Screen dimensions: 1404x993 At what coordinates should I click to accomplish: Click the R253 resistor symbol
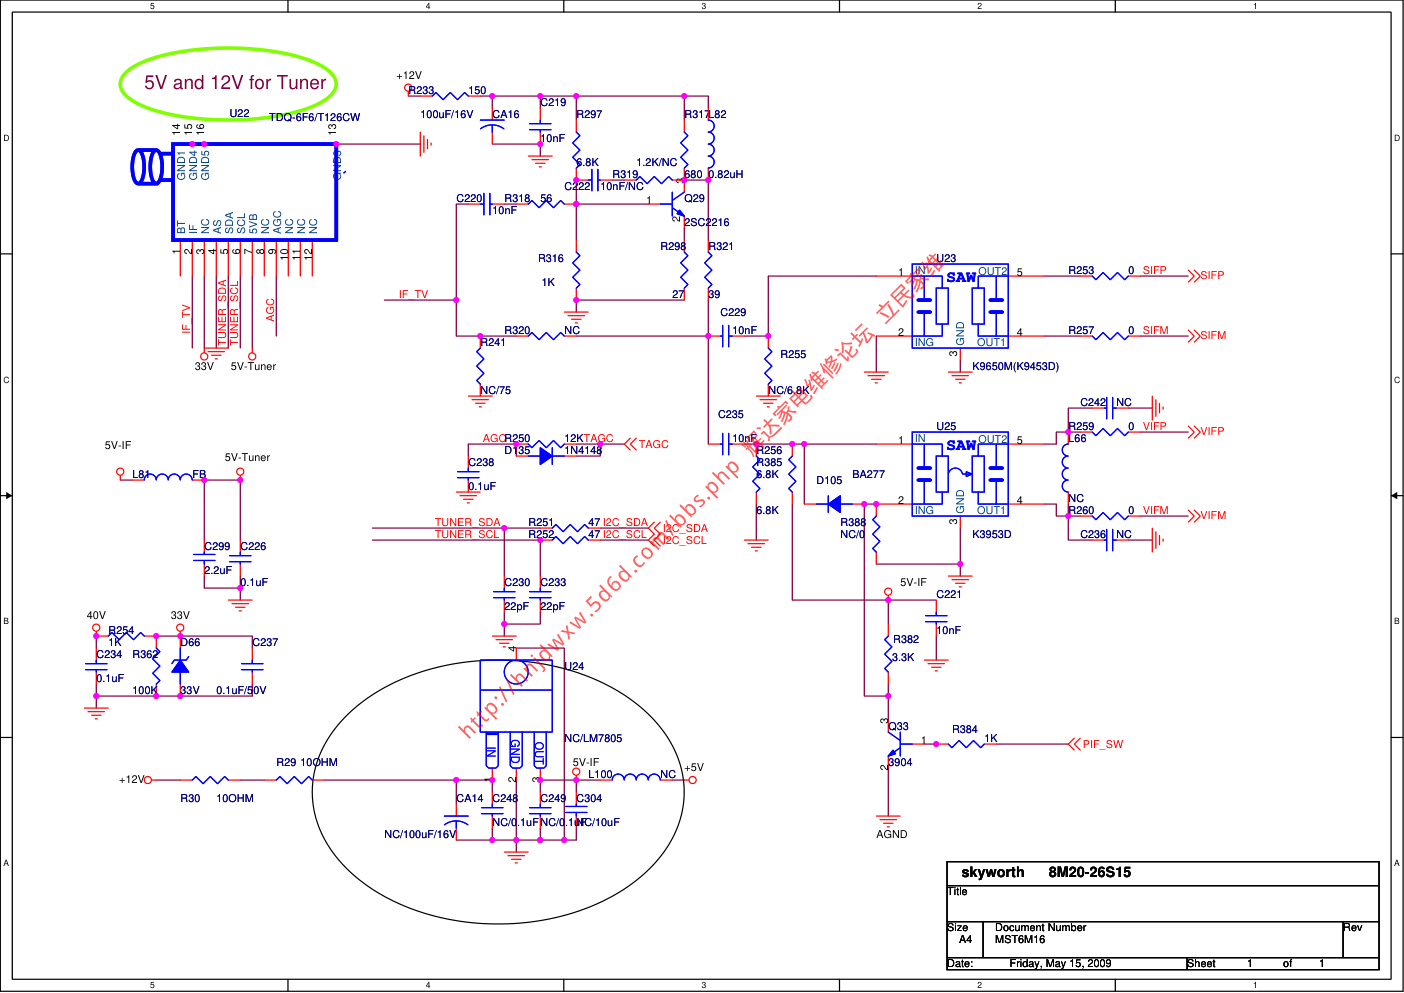pos(1109,276)
